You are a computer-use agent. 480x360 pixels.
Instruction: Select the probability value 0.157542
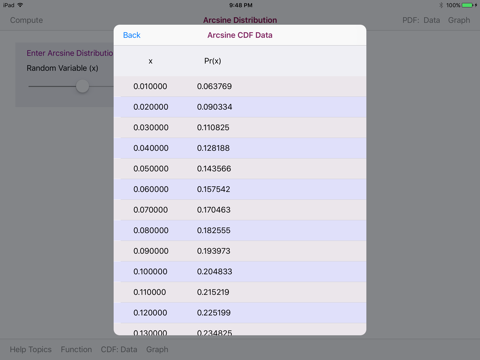click(213, 189)
